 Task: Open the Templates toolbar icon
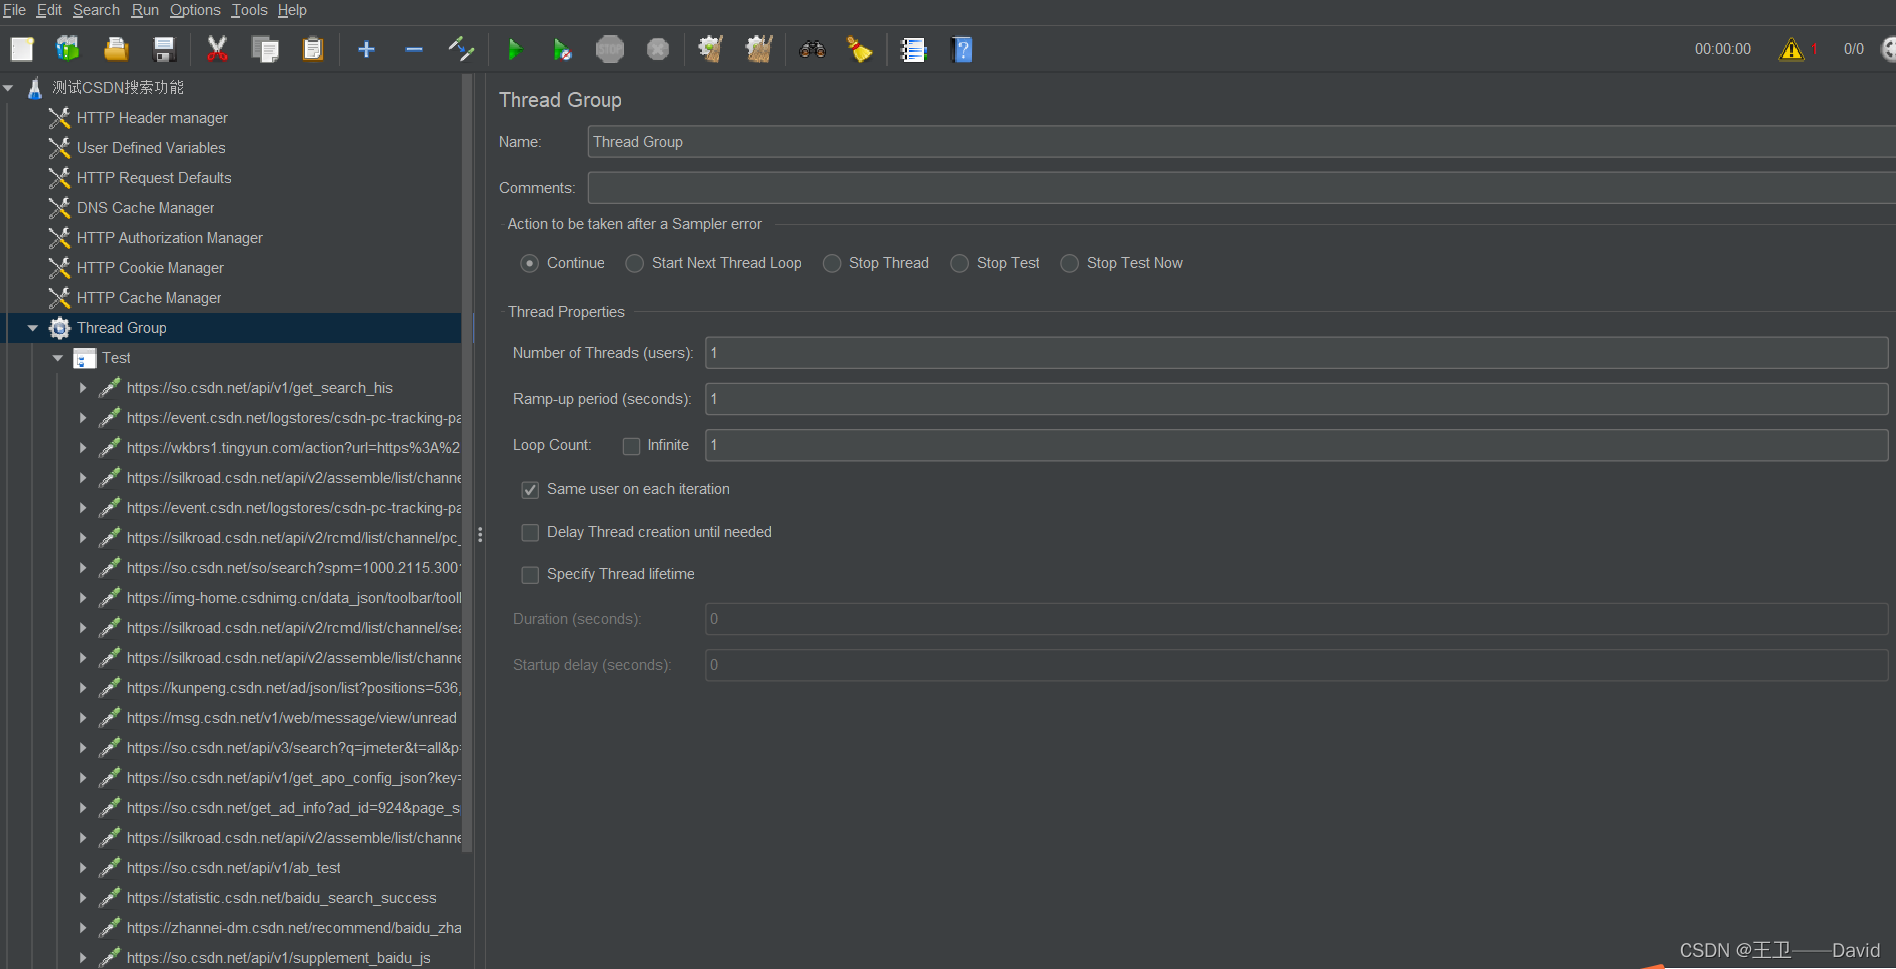pyautogui.click(x=68, y=49)
